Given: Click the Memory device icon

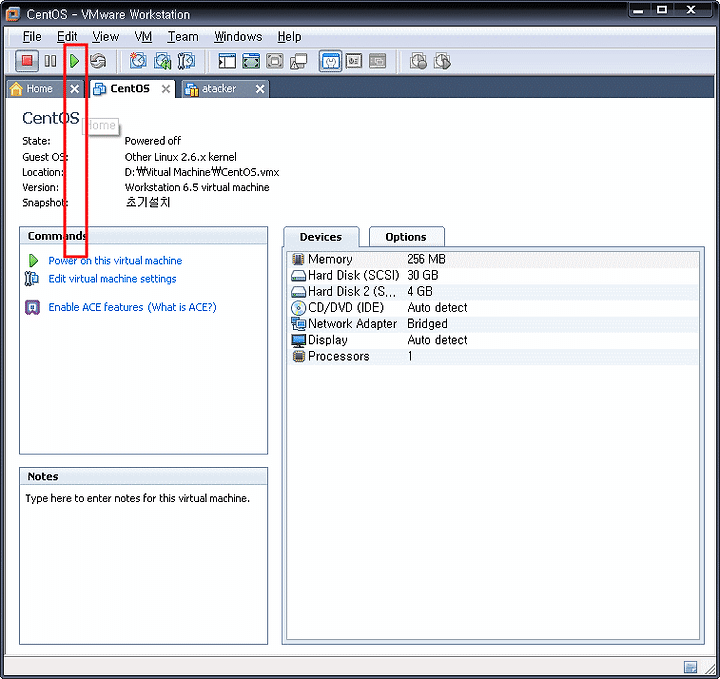Looking at the screenshot, I should [298, 259].
